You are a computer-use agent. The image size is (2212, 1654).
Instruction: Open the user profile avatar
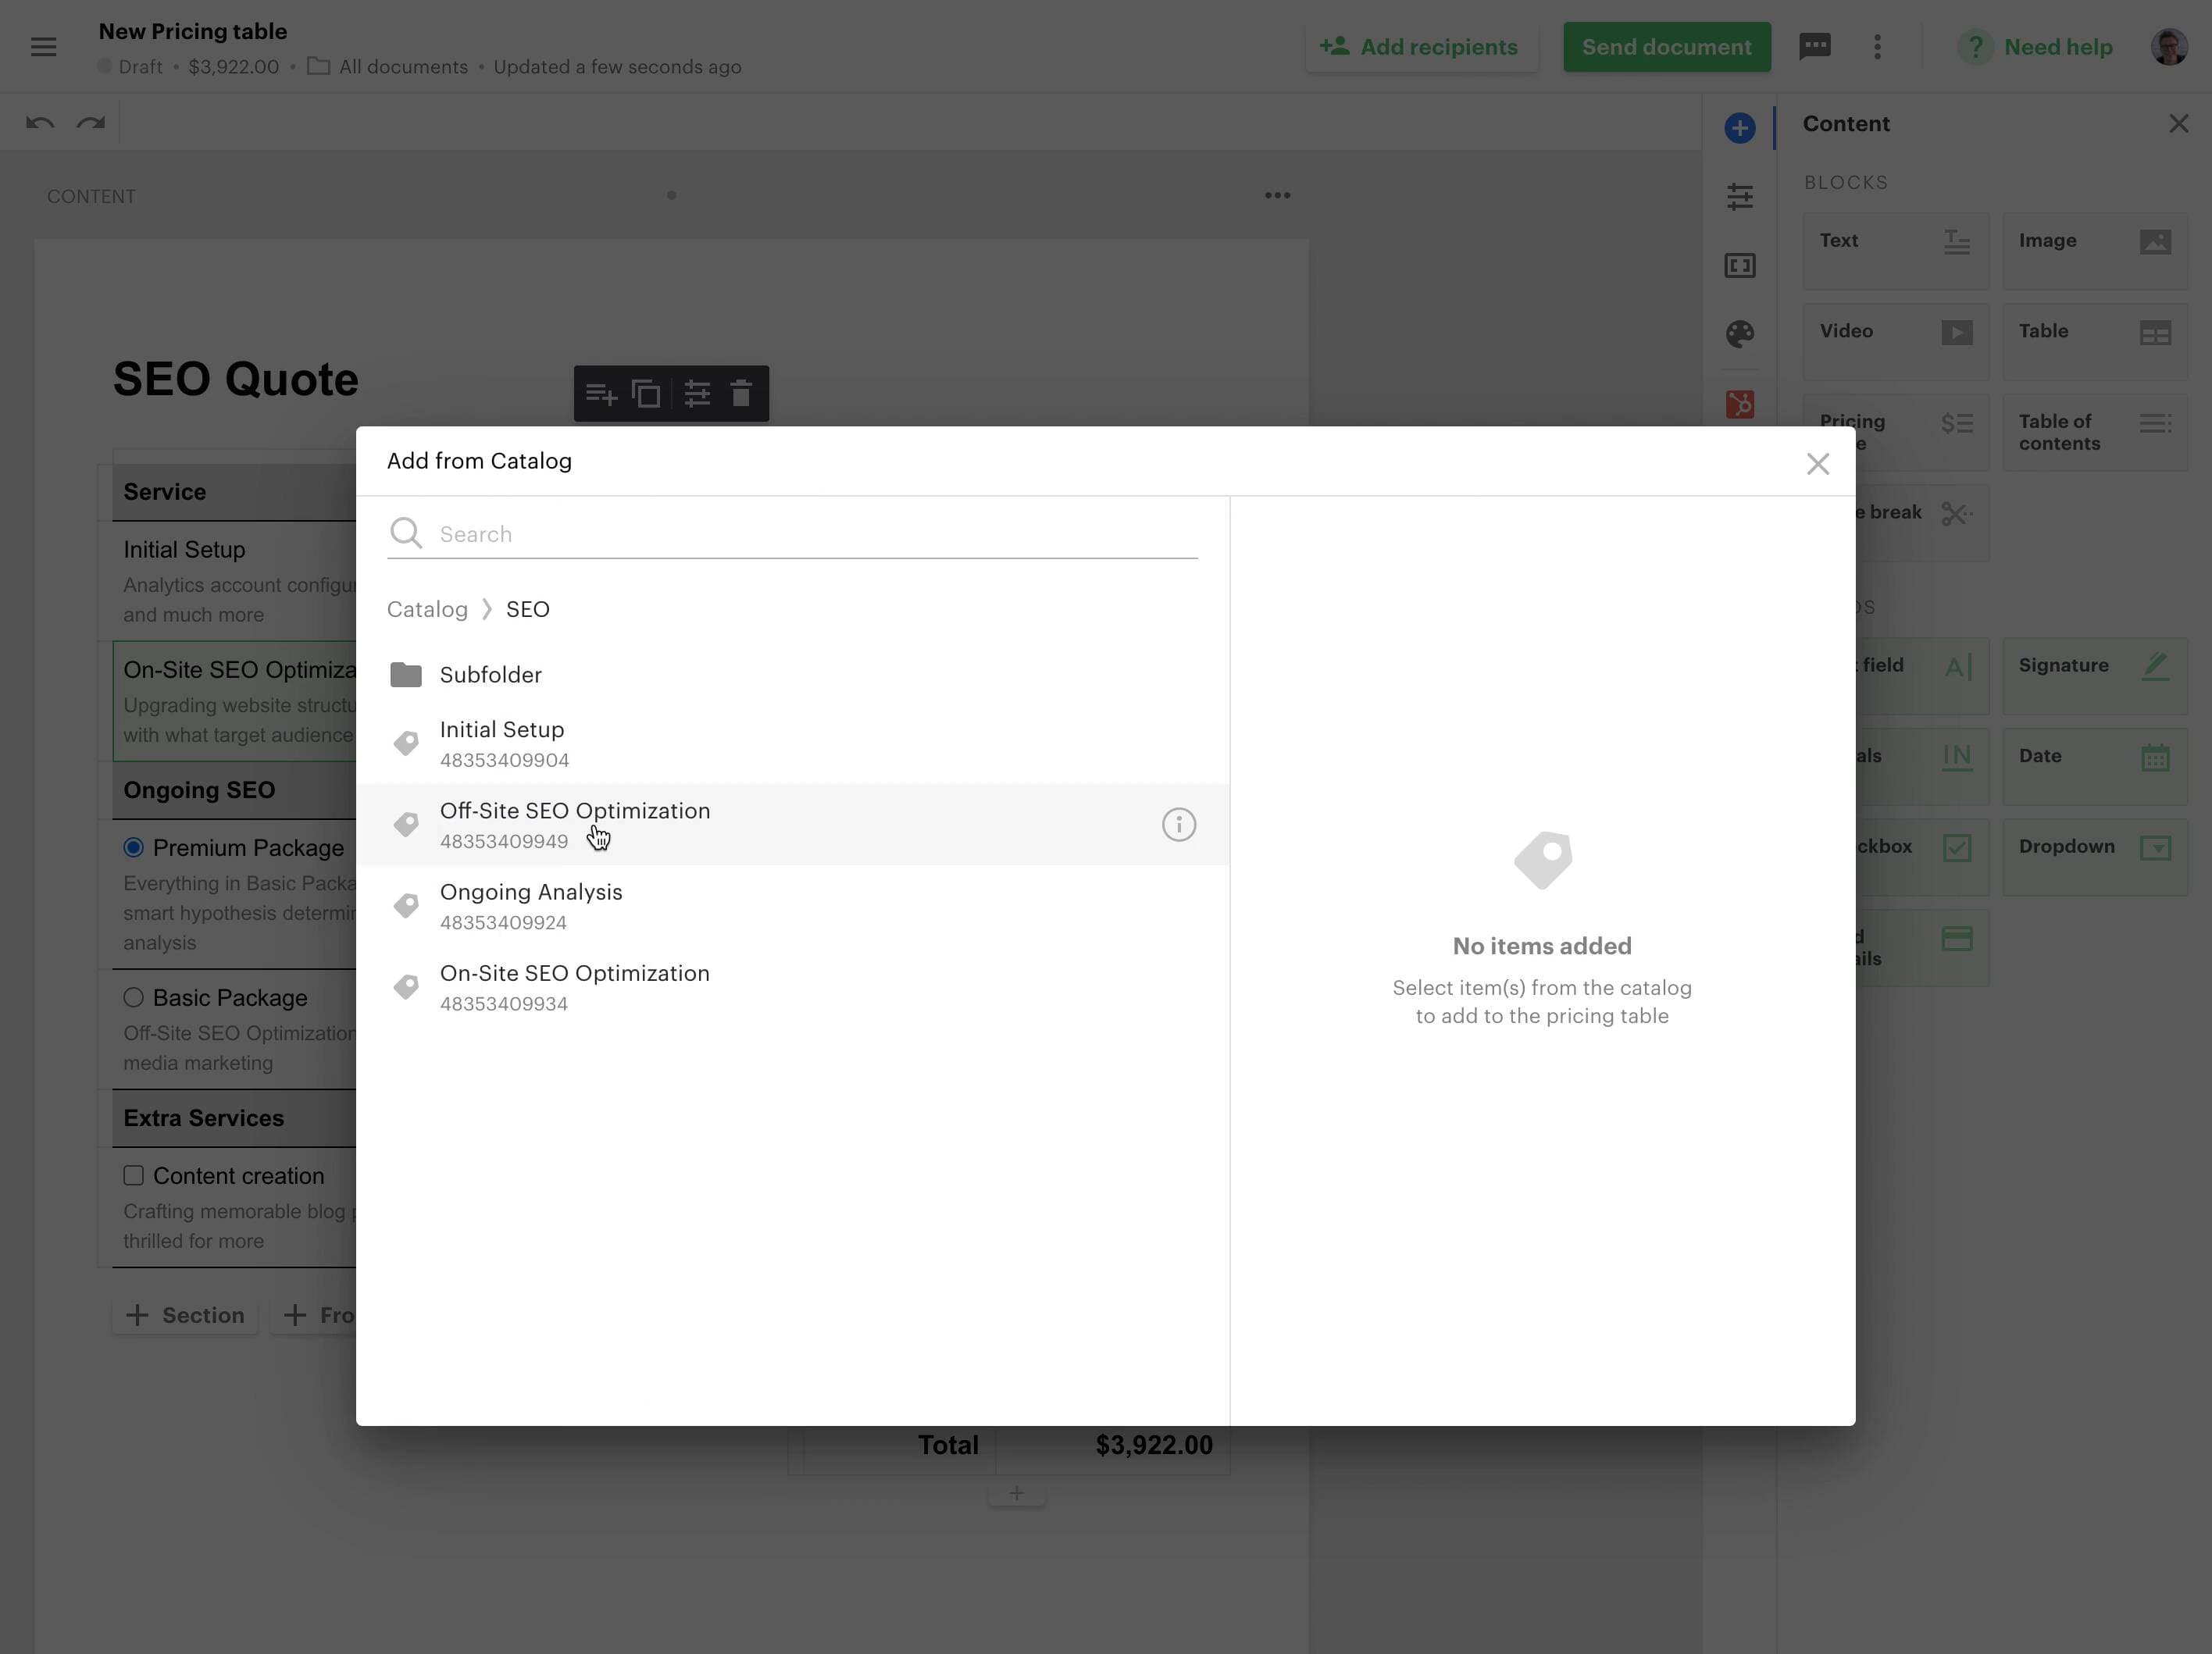click(x=2168, y=47)
